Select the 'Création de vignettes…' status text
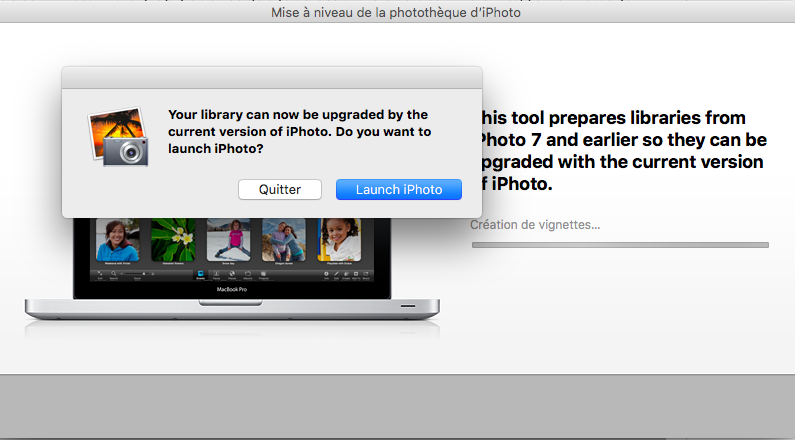The width and height of the screenshot is (795, 440). [x=535, y=225]
